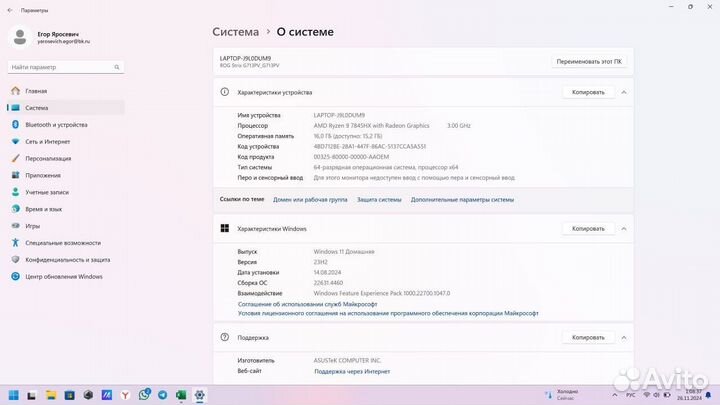Select the Система item in sidebar
This screenshot has height=405, width=720.
pos(65,108)
